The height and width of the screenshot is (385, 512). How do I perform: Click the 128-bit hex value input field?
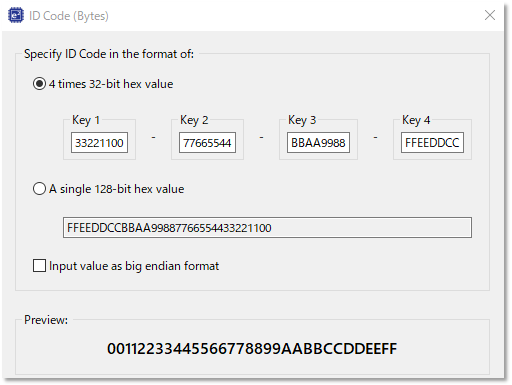(267, 228)
